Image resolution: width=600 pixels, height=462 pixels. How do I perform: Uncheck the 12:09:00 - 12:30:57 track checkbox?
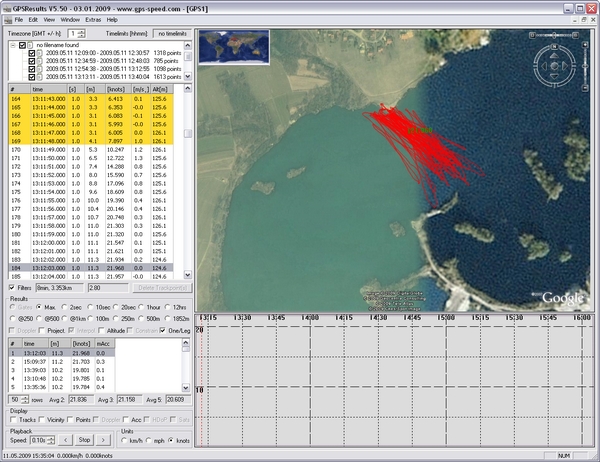(x=32, y=53)
